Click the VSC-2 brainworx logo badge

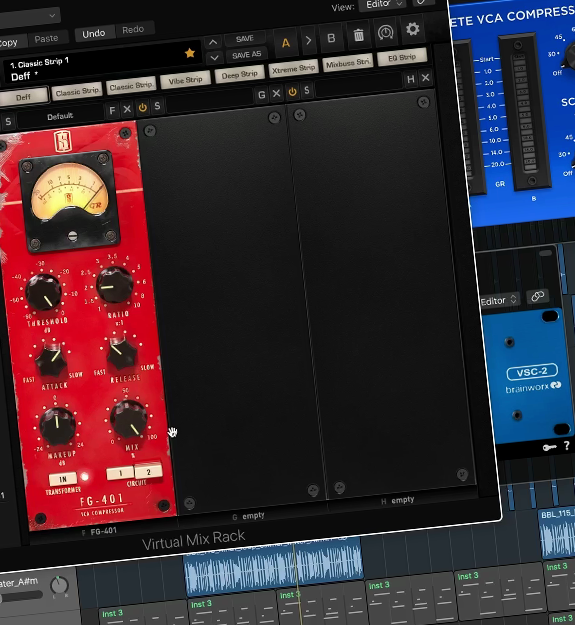532,379
